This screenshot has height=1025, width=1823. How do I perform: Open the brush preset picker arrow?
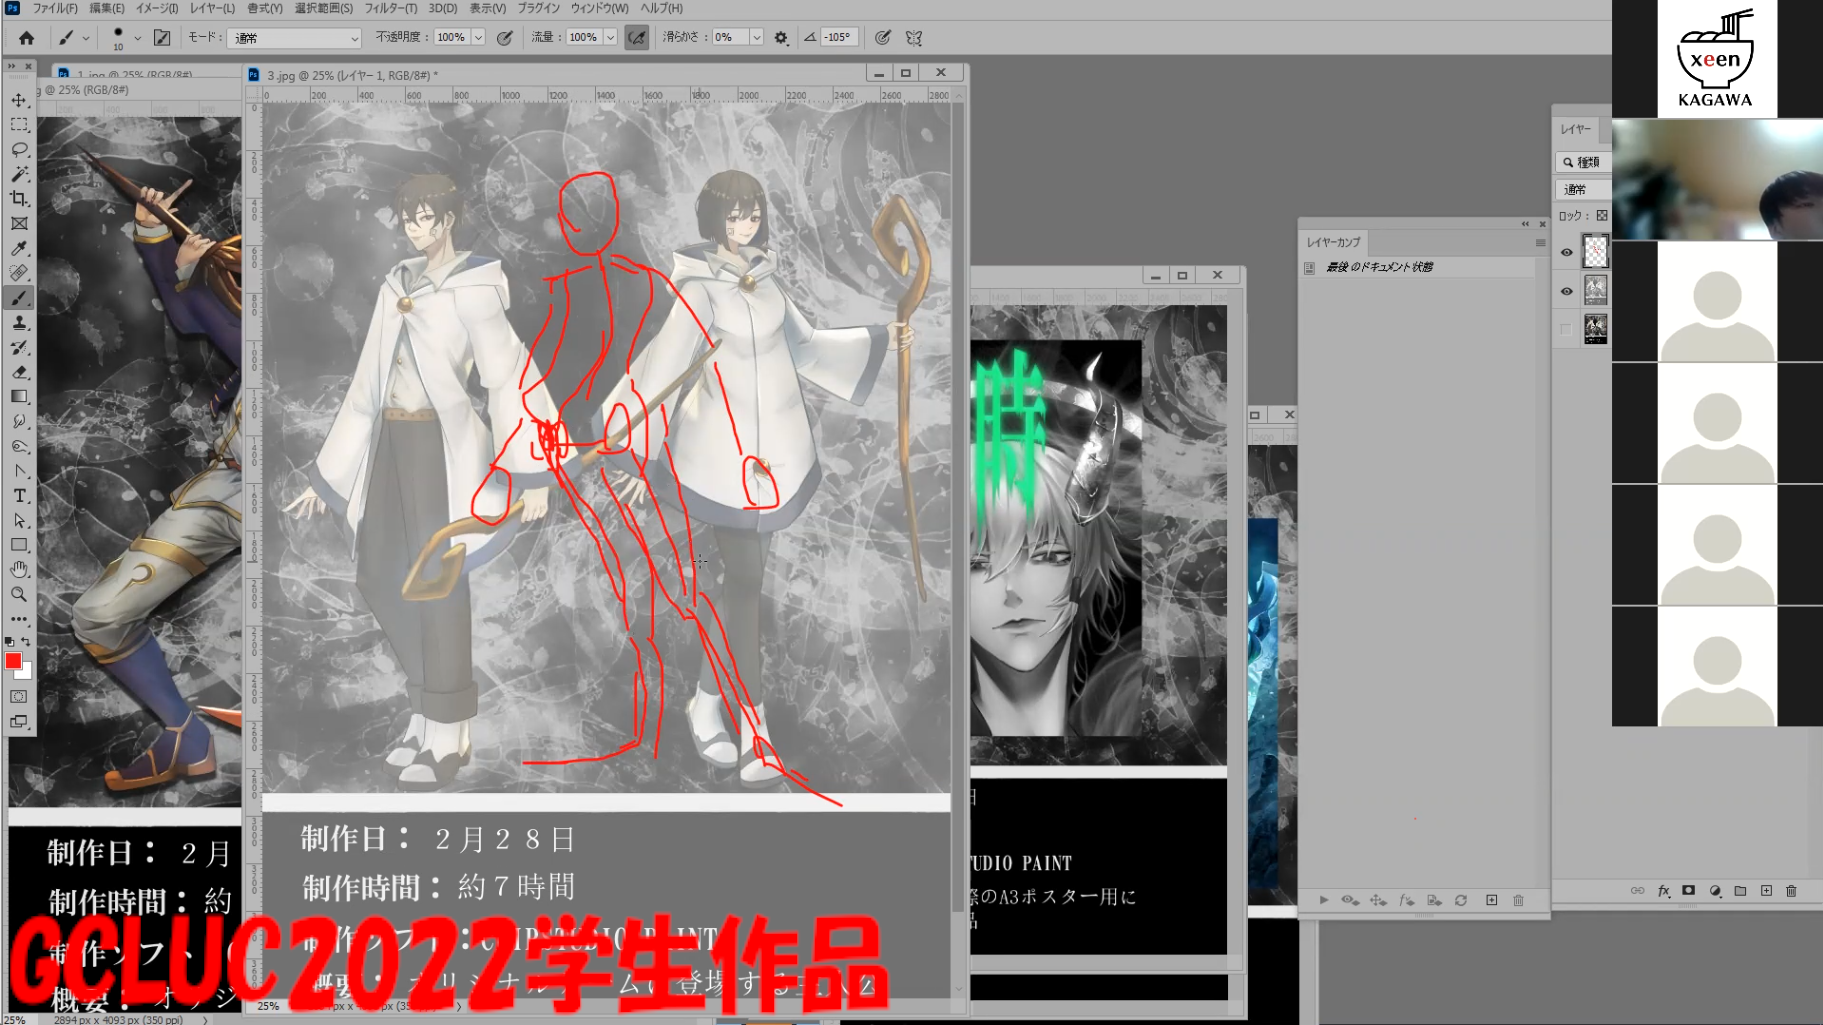tap(137, 38)
